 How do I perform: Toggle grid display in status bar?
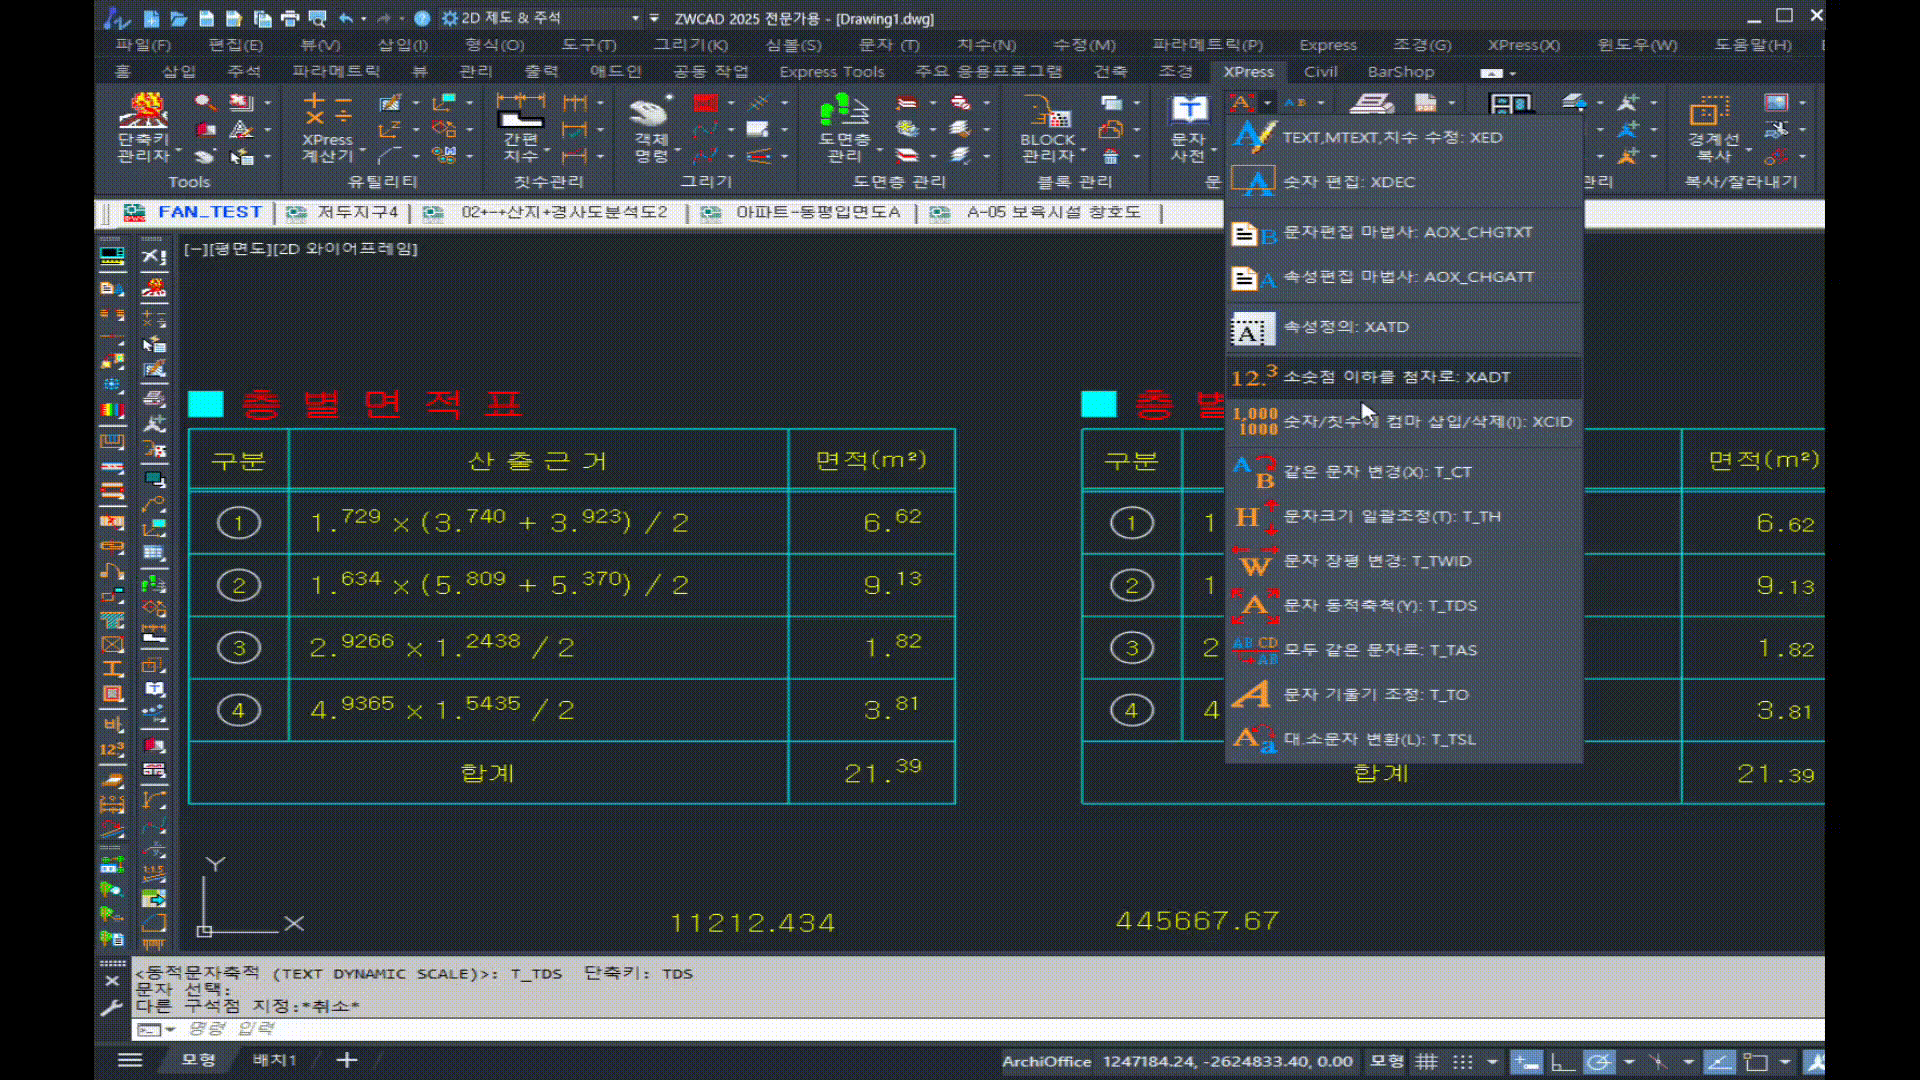(1427, 1062)
